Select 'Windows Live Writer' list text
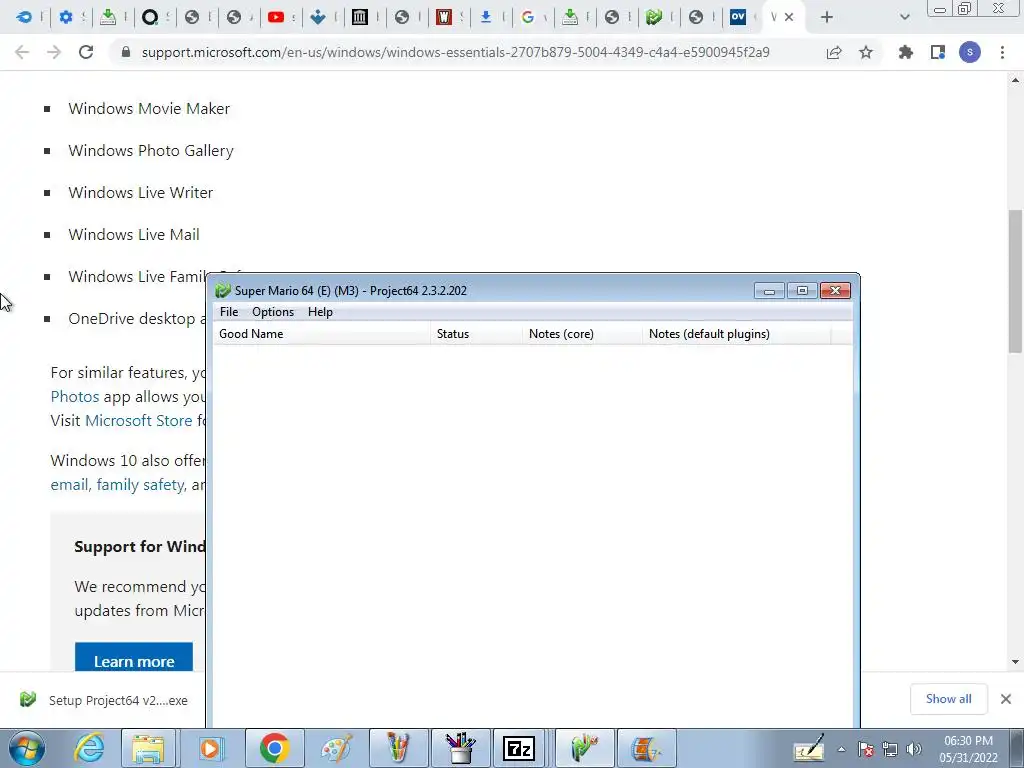1024x768 pixels. 140,193
